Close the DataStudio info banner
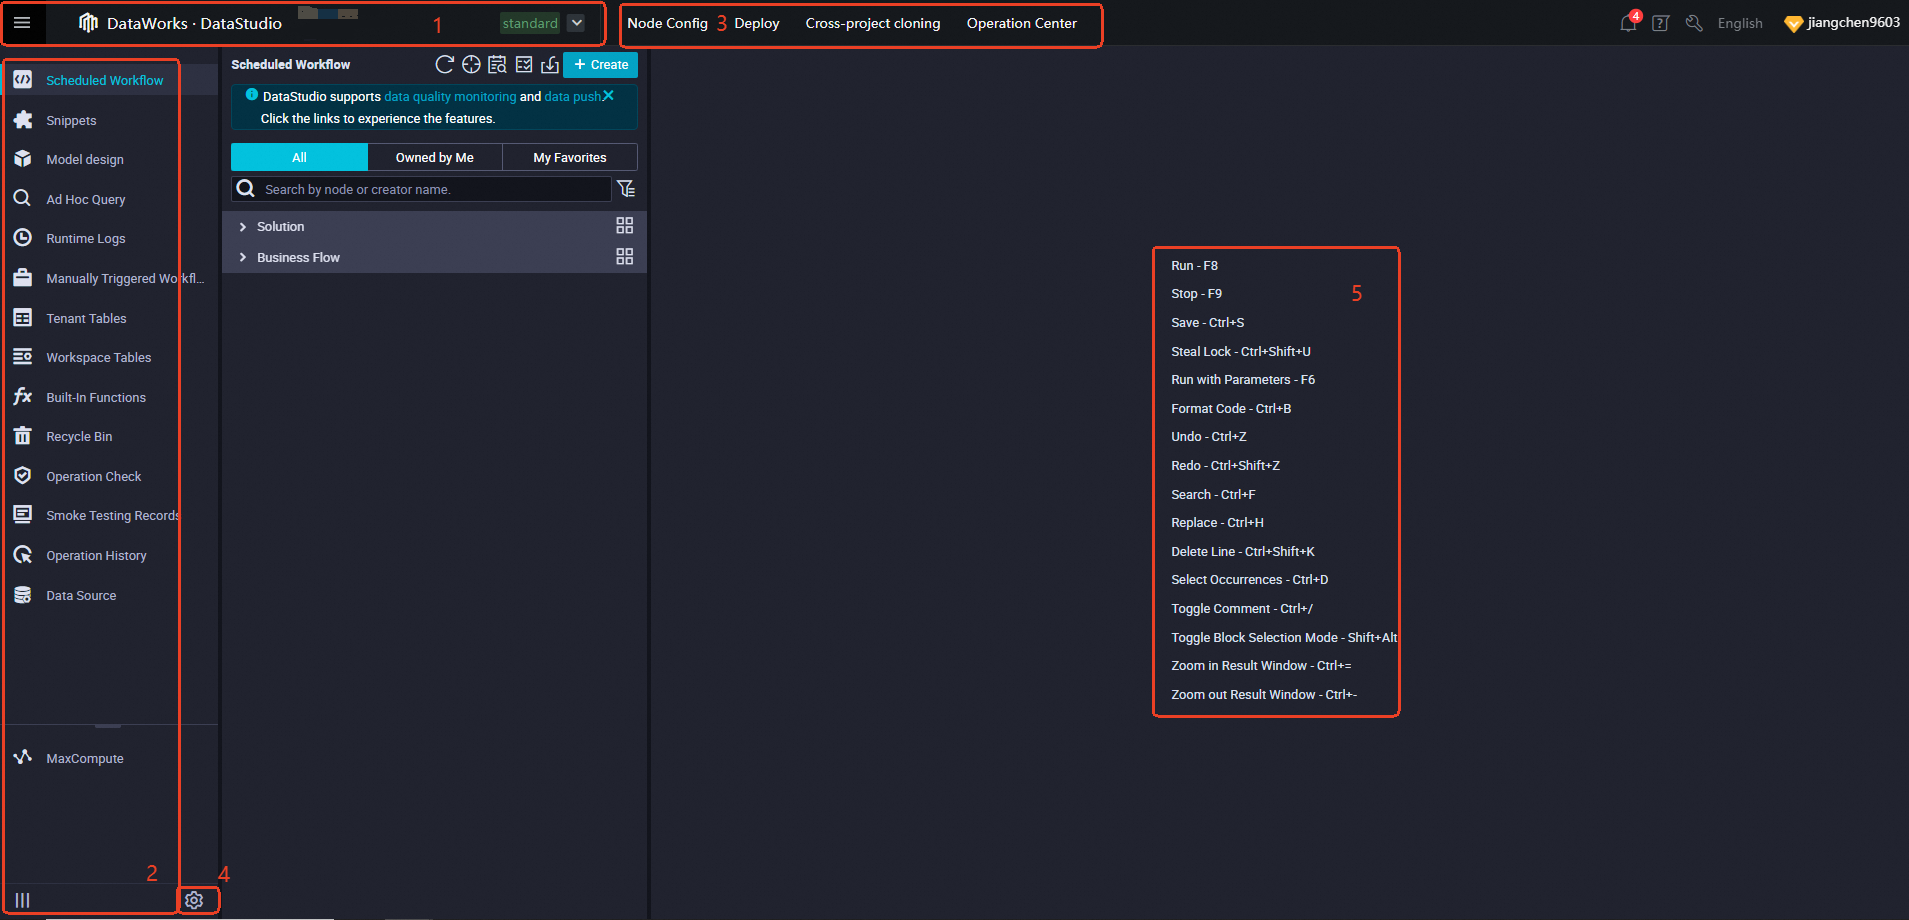This screenshot has height=920, width=1909. [x=608, y=96]
